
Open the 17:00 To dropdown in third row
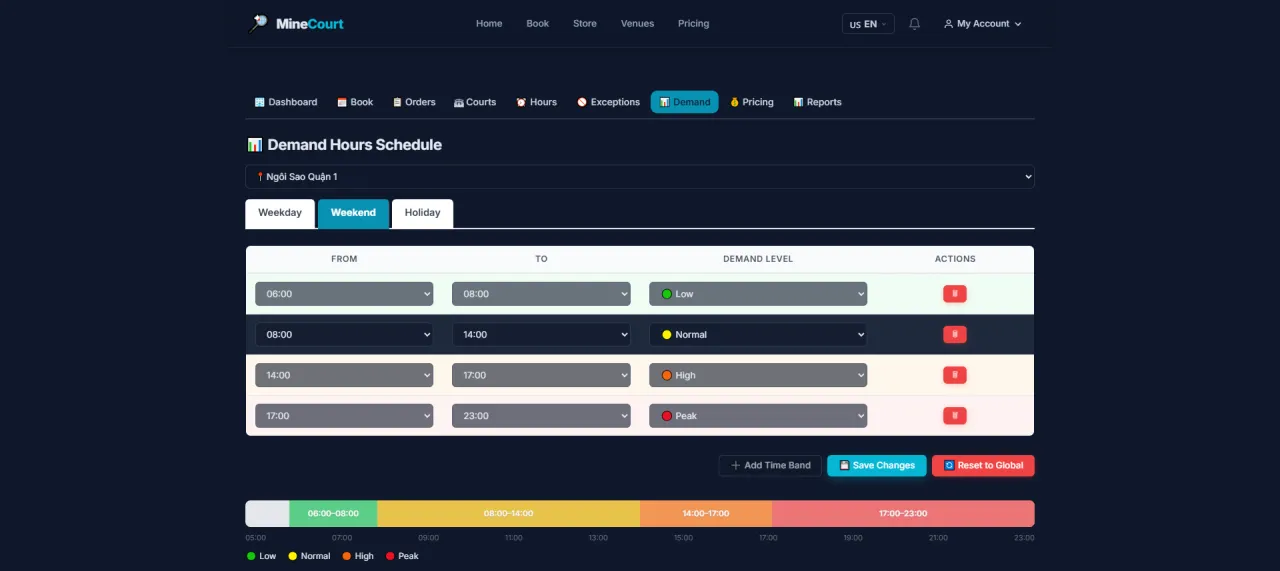pos(541,375)
